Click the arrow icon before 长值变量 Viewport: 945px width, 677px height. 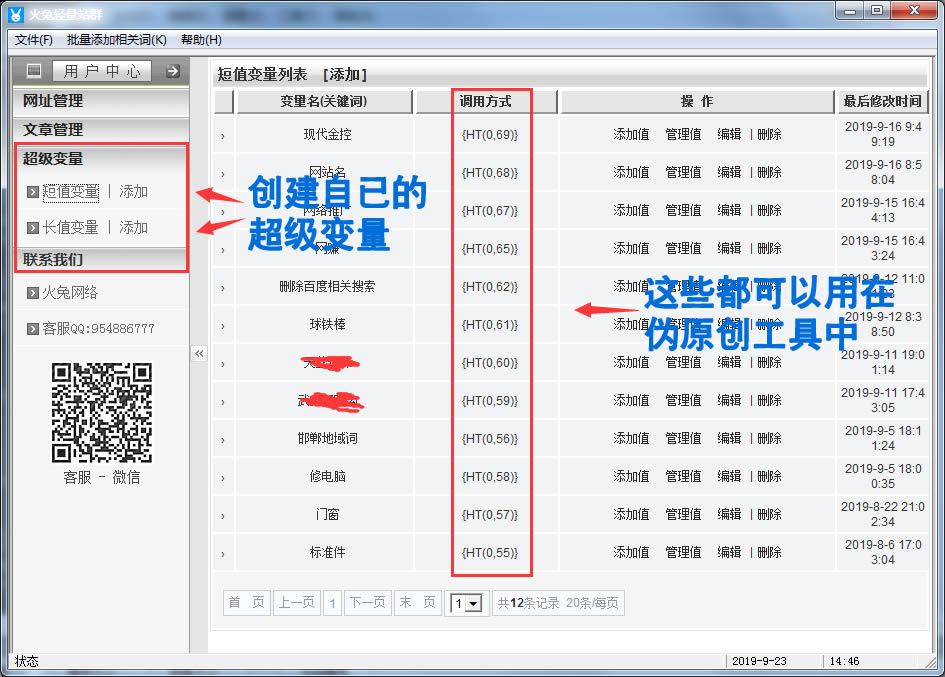33,228
